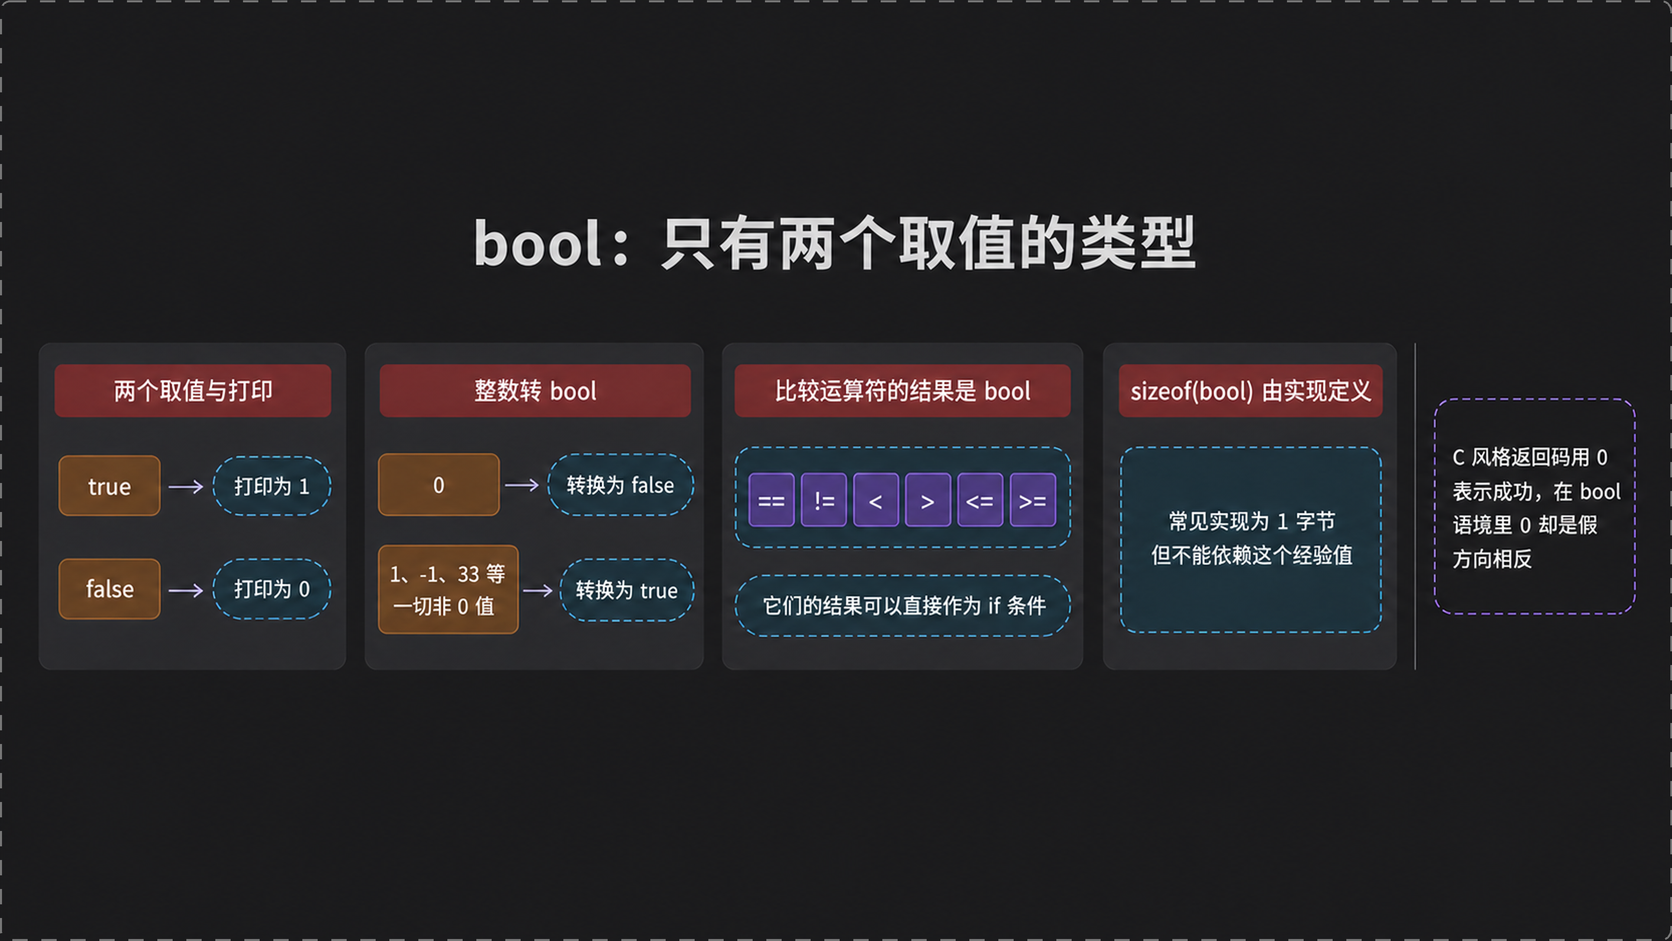Select the '打印为 1' pill
The height and width of the screenshot is (941, 1672).
pos(272,486)
